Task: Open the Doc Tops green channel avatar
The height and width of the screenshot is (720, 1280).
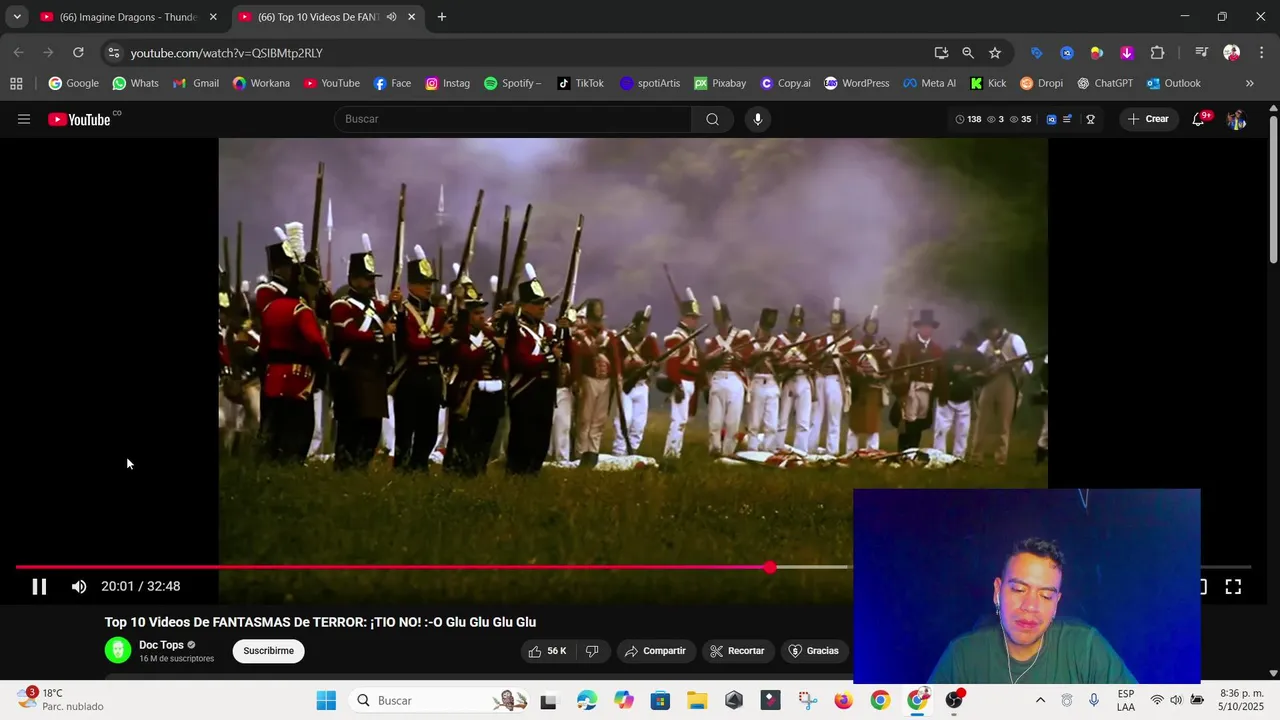Action: 118,650
